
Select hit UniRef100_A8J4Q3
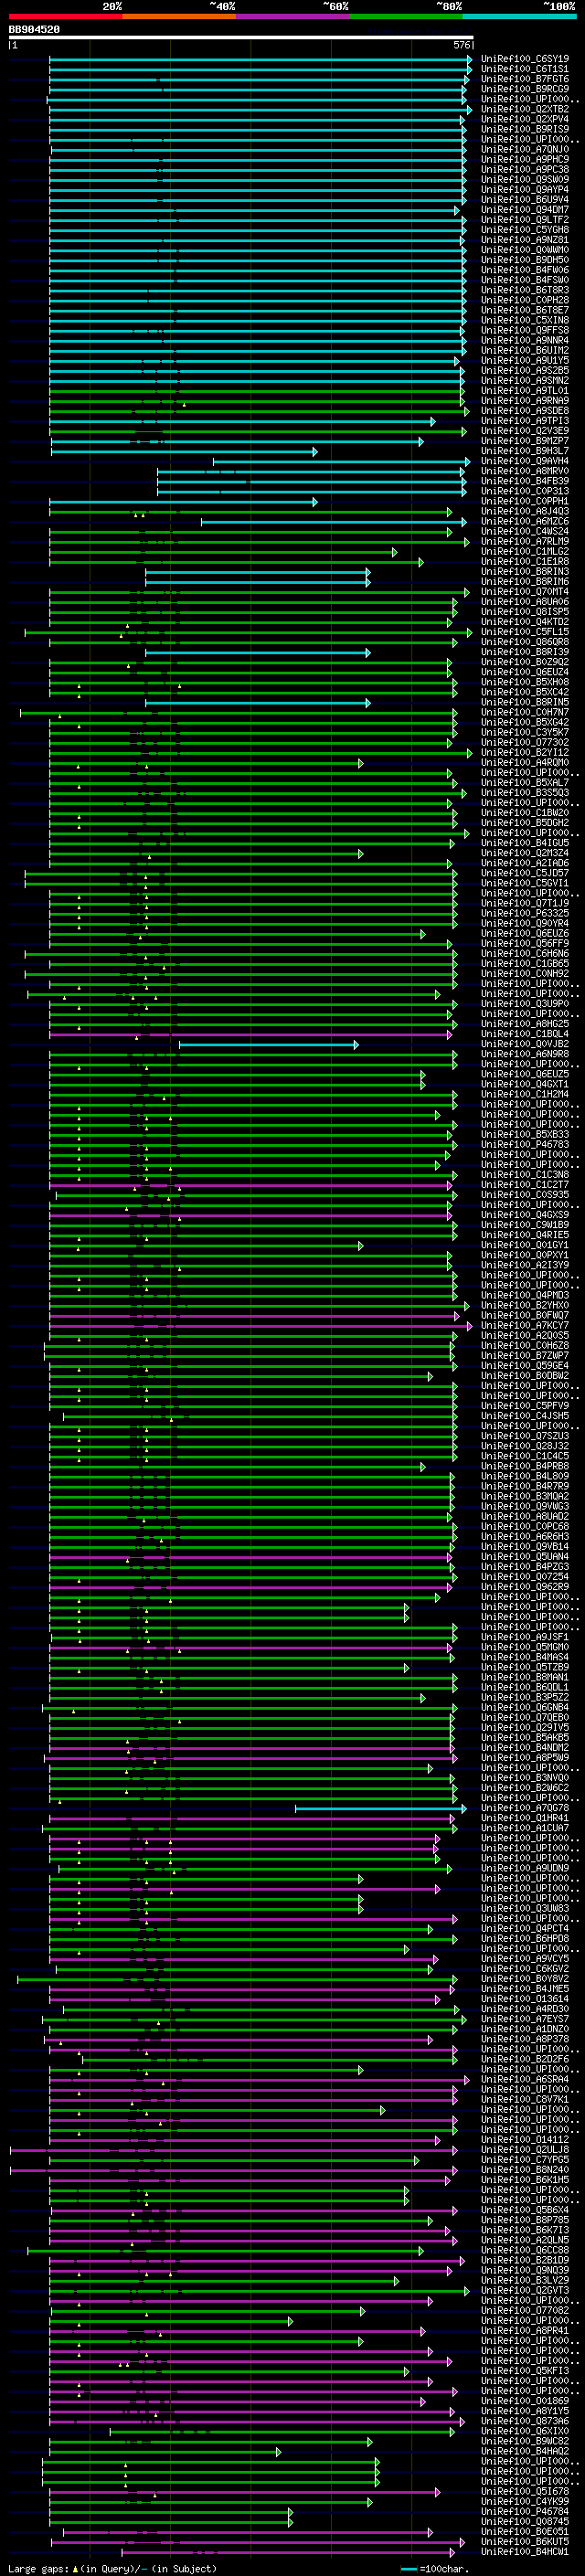pos(525,511)
